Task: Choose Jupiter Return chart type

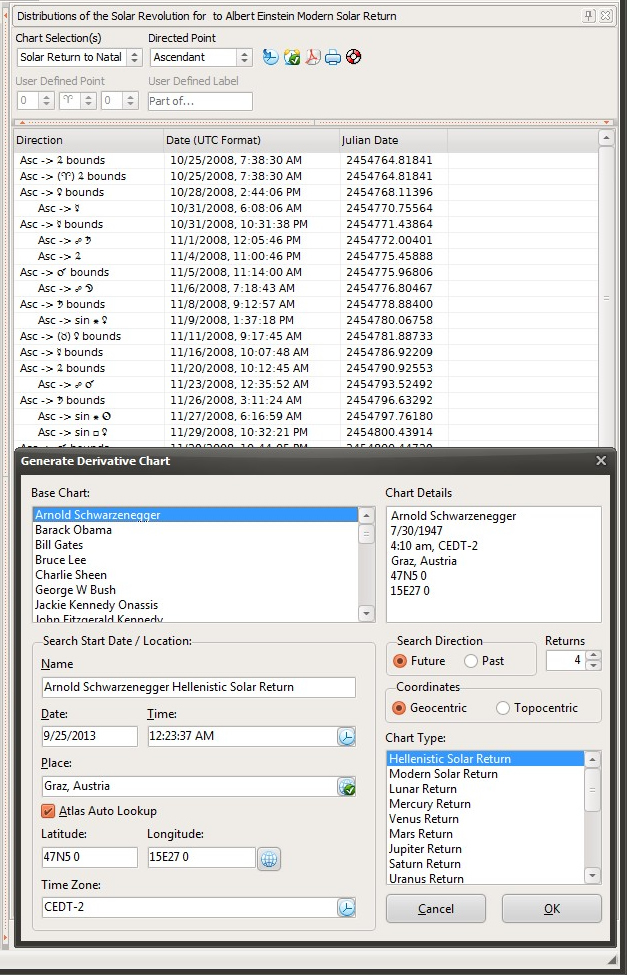Action: pyautogui.click(x=485, y=849)
